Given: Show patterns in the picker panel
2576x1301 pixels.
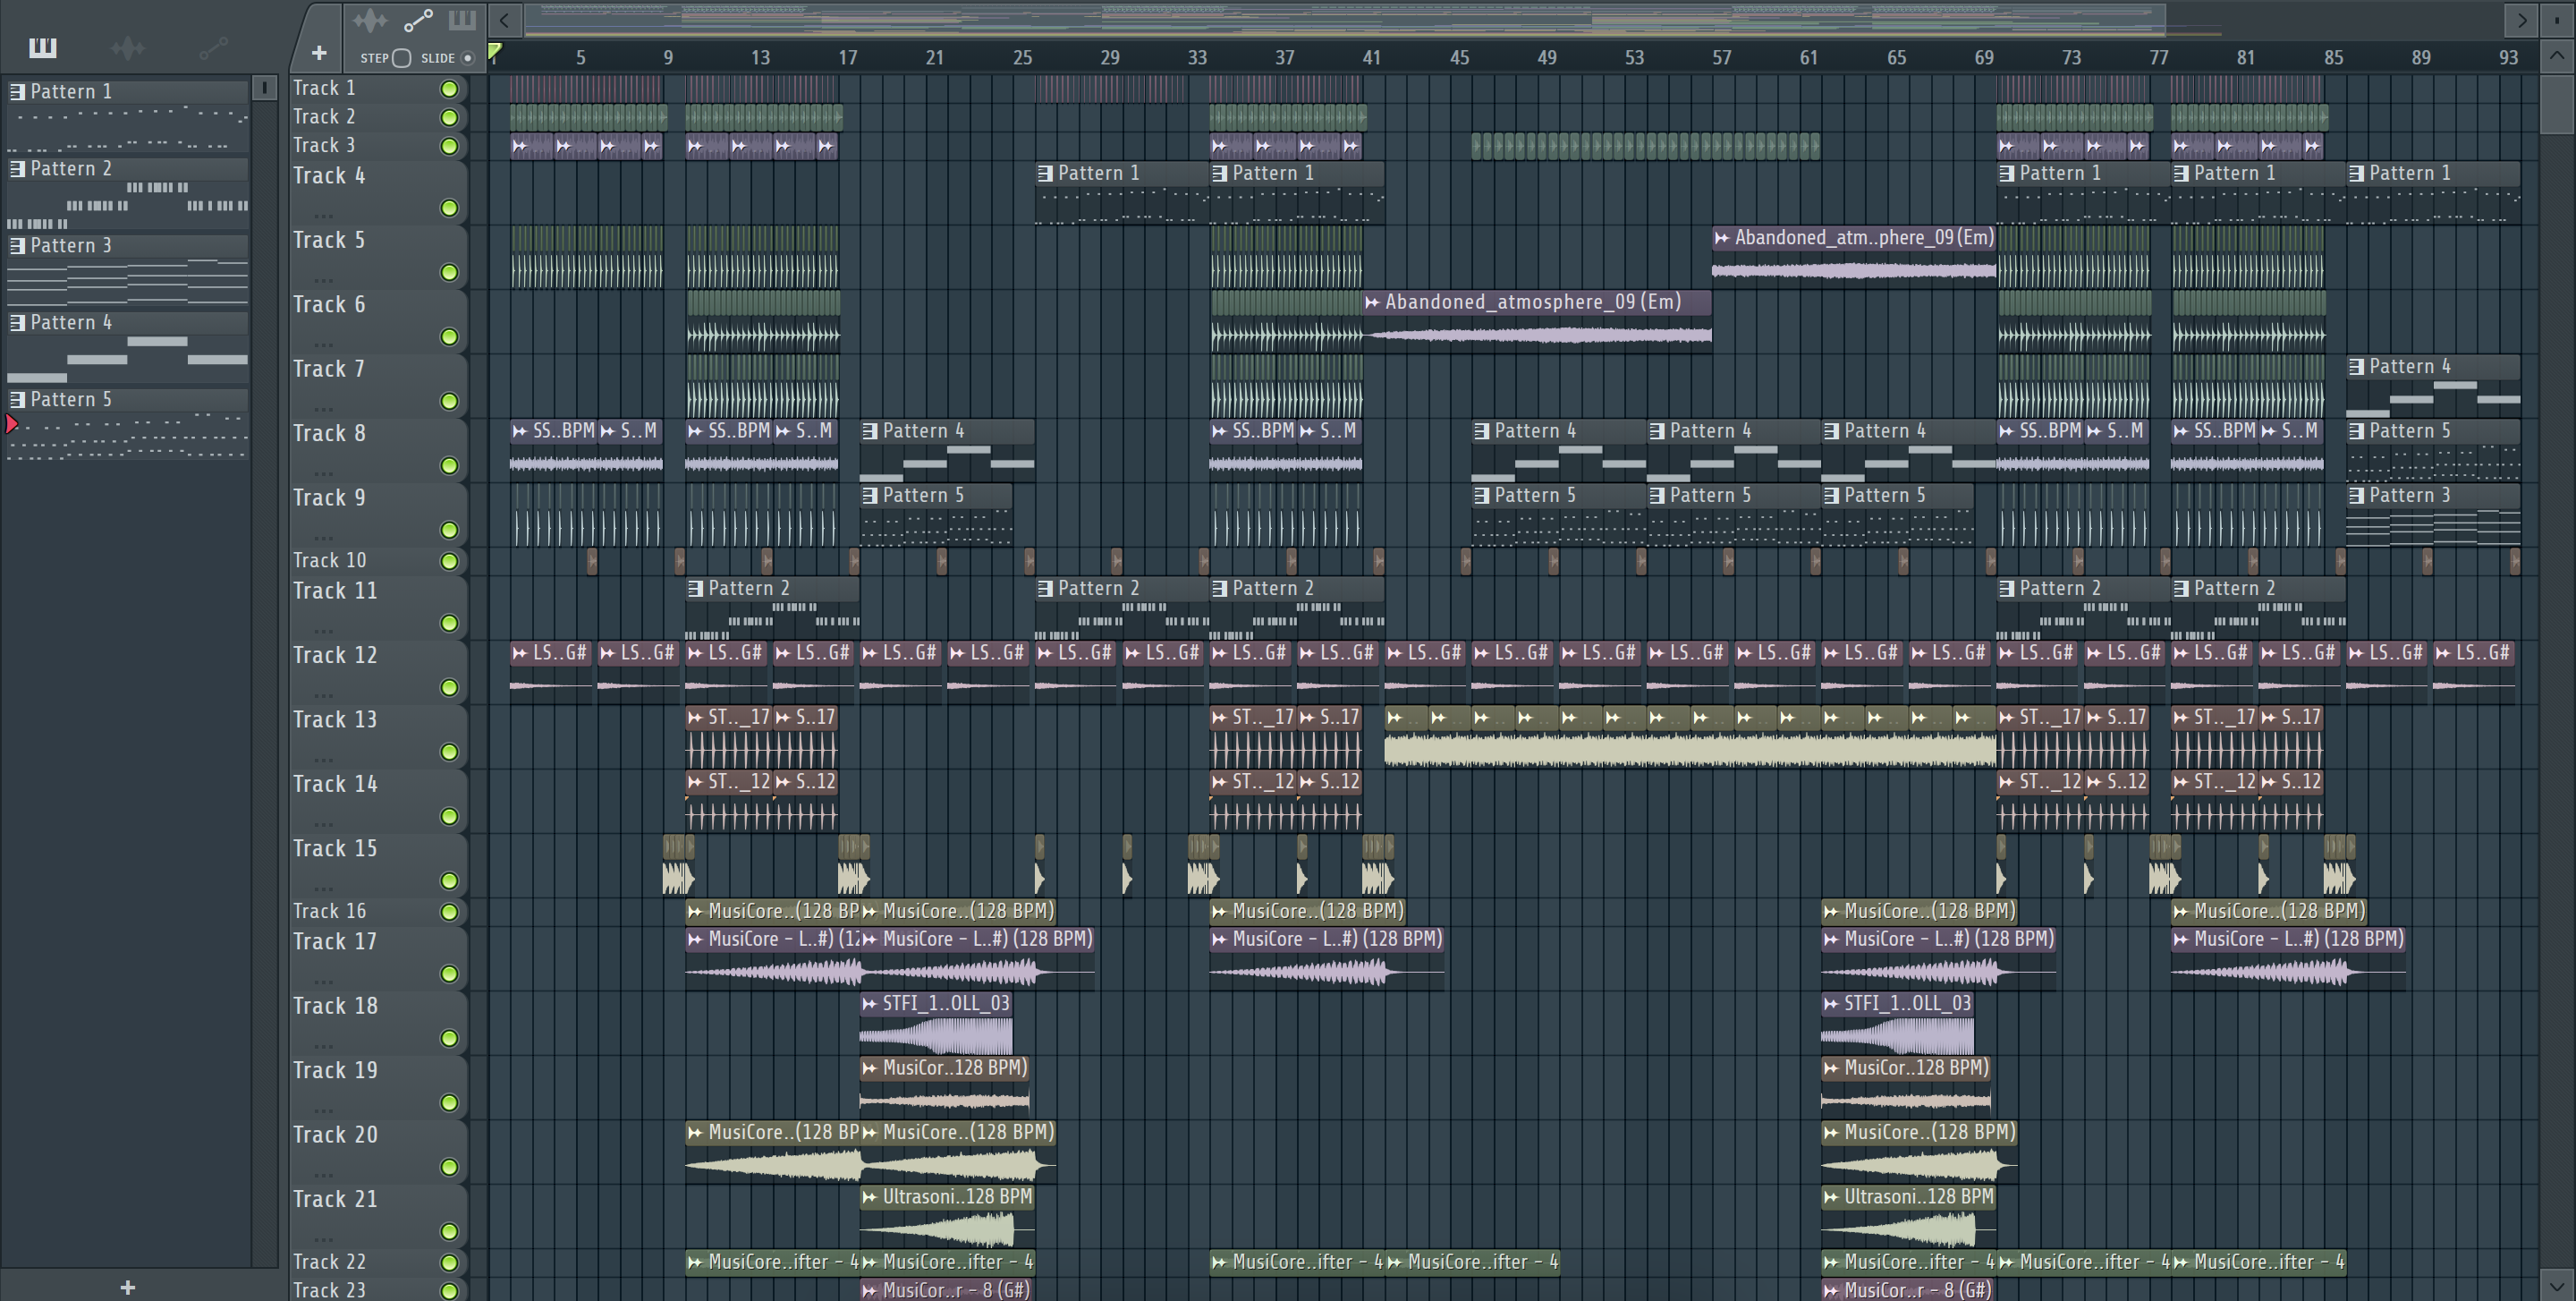Looking at the screenshot, I should click(x=43, y=47).
